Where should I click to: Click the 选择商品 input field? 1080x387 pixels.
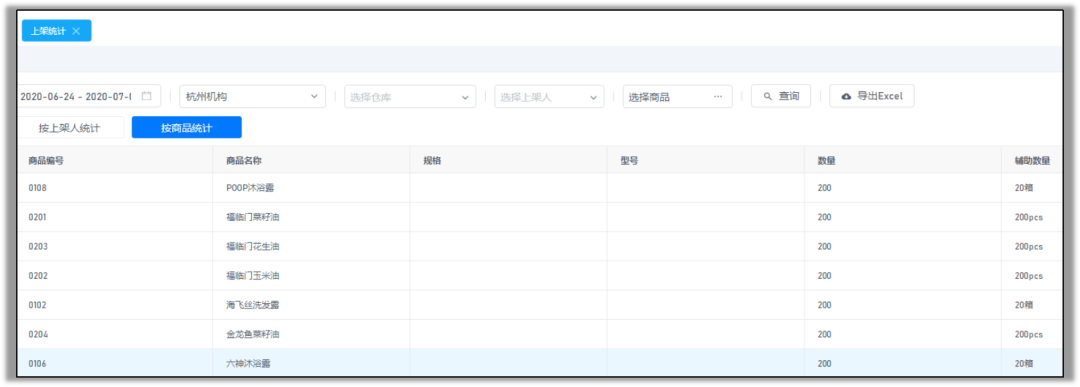click(x=677, y=97)
